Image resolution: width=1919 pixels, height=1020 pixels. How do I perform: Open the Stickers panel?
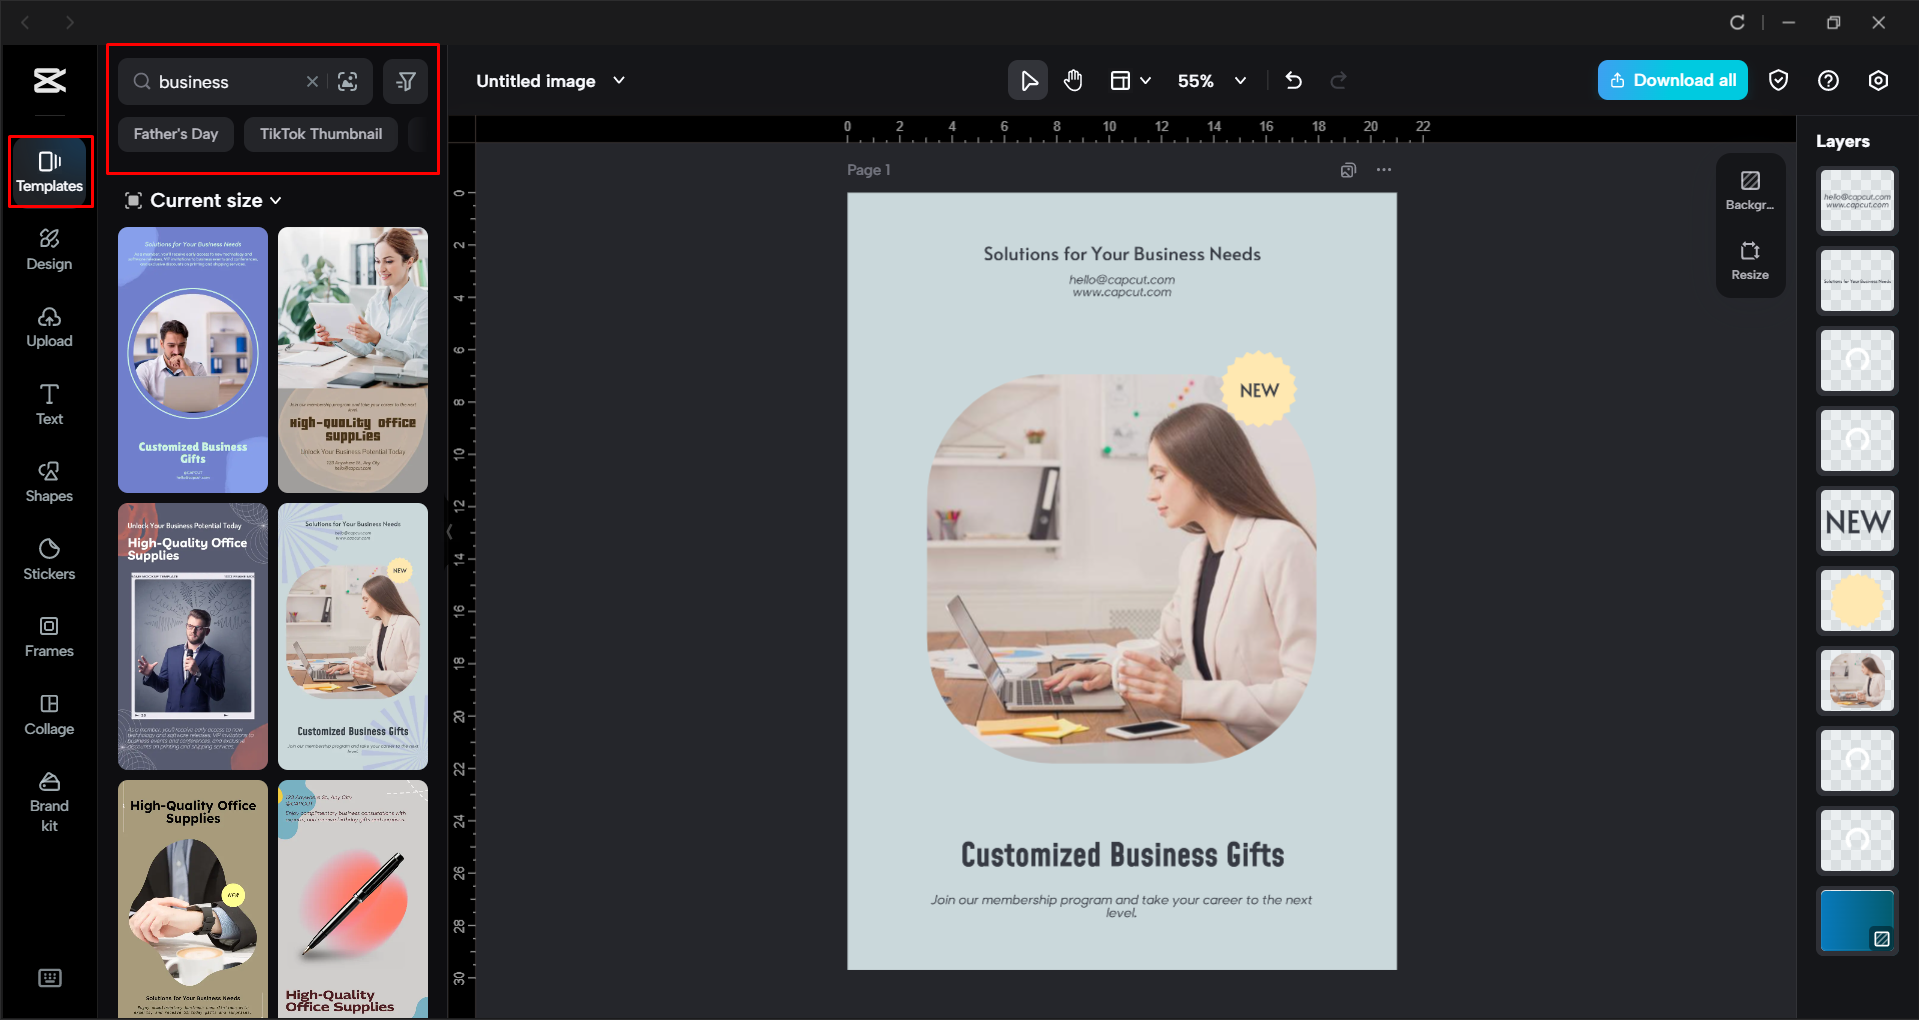48,558
